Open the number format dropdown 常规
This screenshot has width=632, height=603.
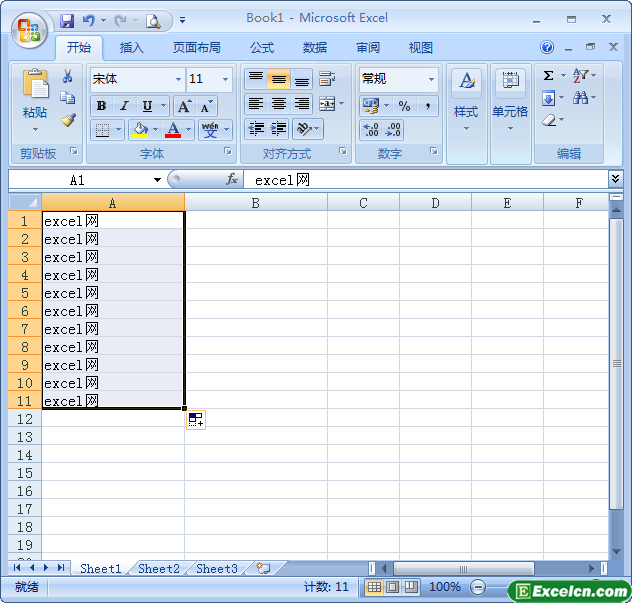tap(431, 79)
